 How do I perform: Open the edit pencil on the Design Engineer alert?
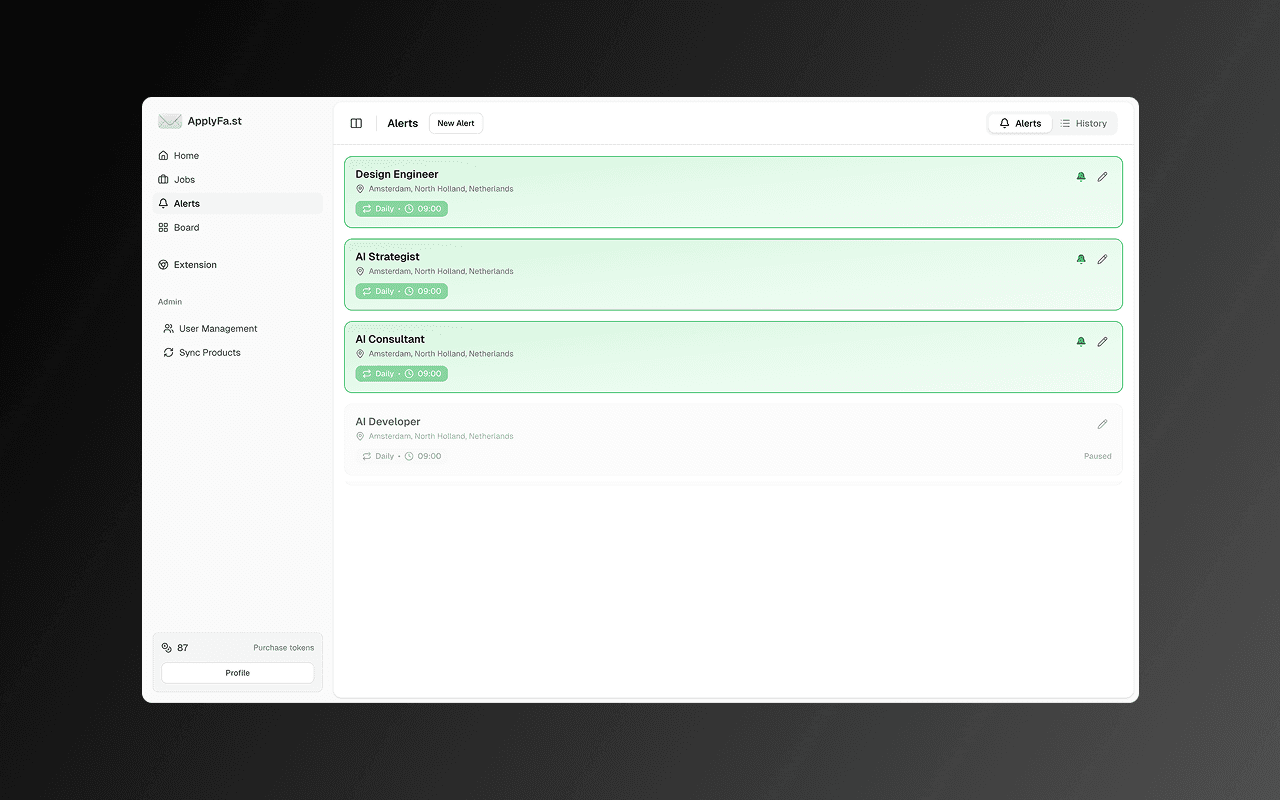click(x=1102, y=176)
